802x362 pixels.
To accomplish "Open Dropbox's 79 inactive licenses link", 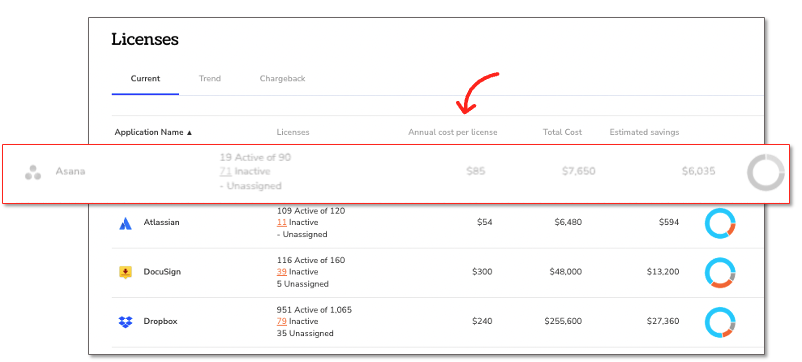I will (x=282, y=322).
